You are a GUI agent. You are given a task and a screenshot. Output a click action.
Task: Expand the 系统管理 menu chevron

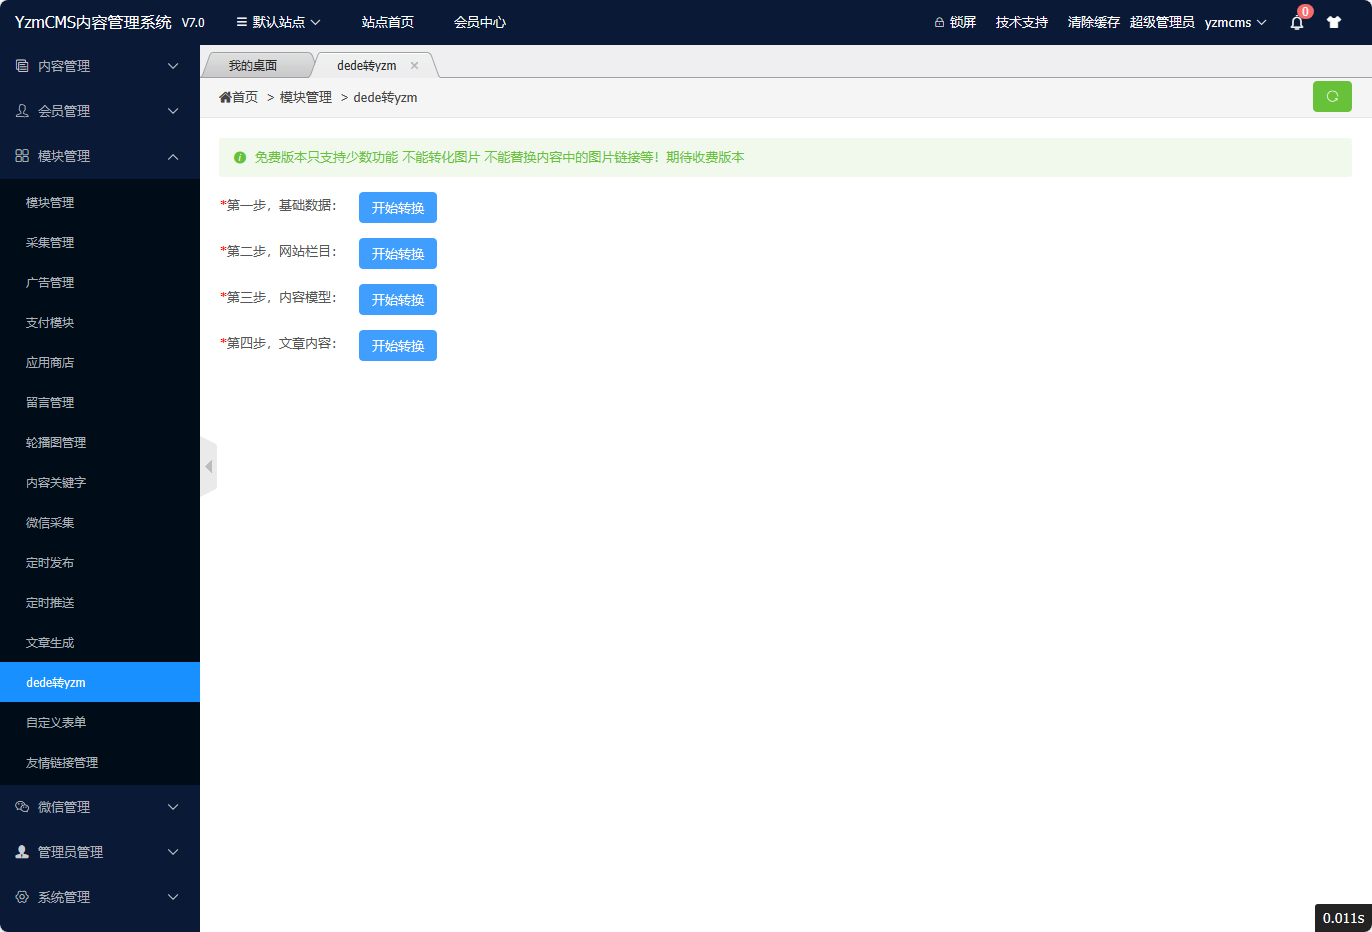pyautogui.click(x=173, y=897)
